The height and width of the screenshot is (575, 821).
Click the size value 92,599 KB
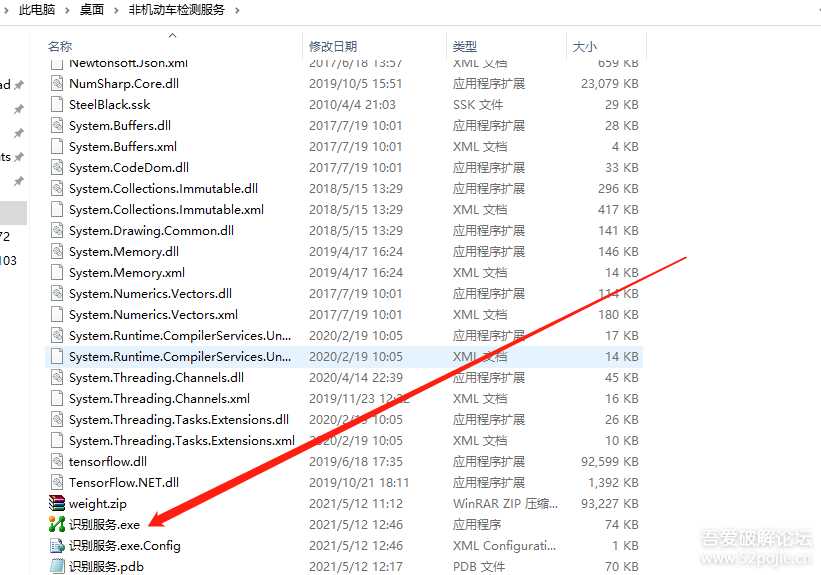(609, 461)
